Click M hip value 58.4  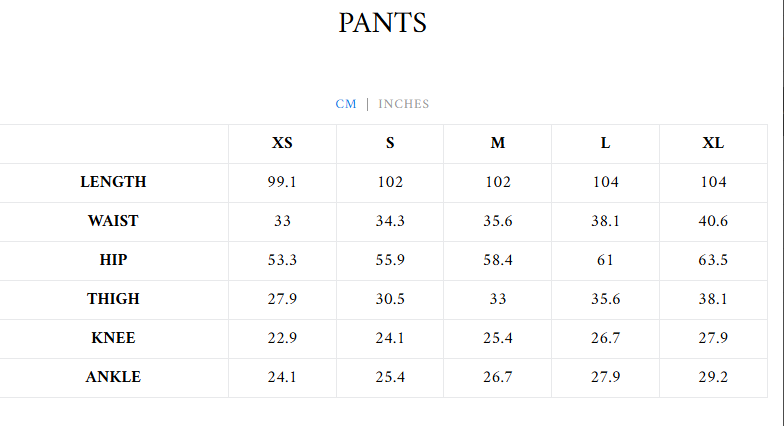point(497,260)
